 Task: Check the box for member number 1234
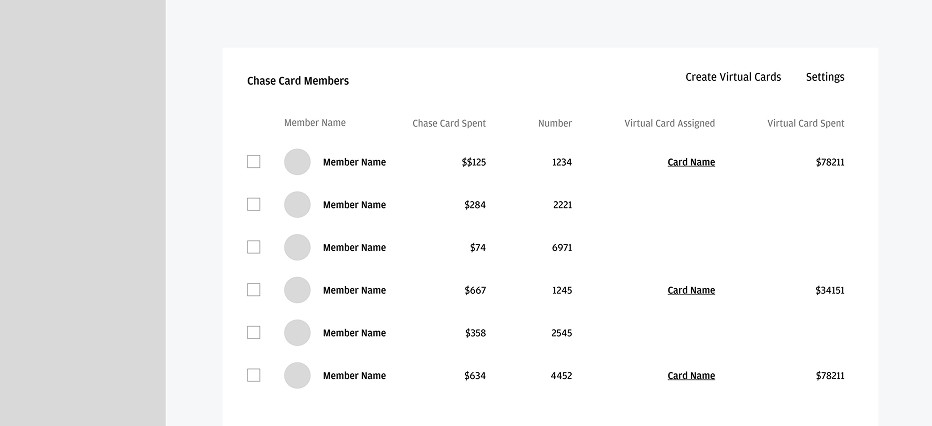[x=254, y=162]
